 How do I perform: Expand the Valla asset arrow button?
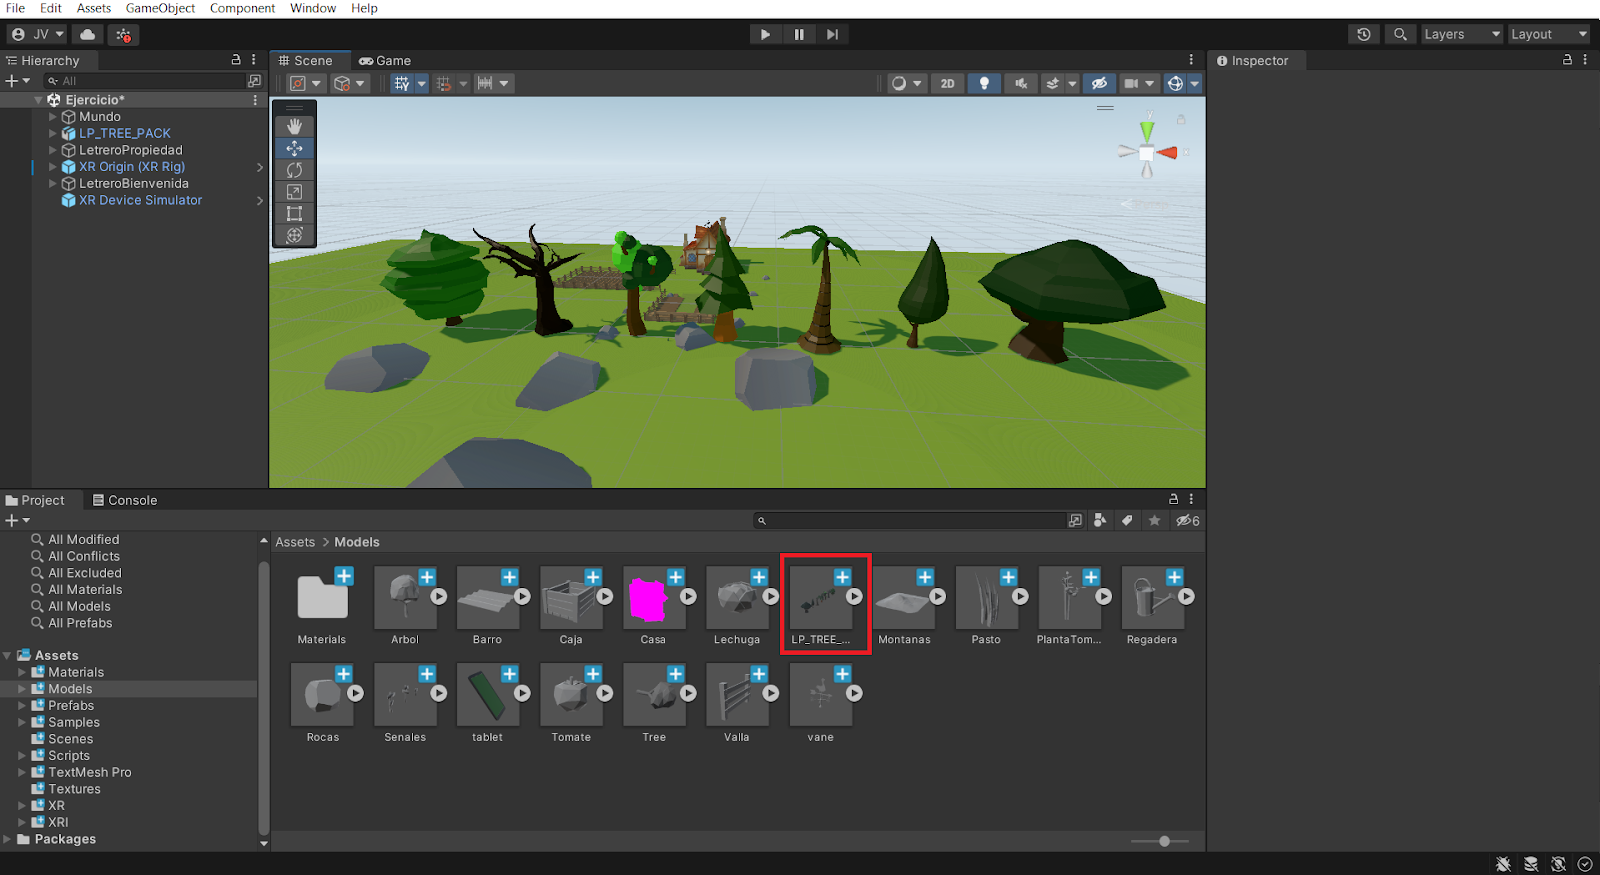click(771, 693)
